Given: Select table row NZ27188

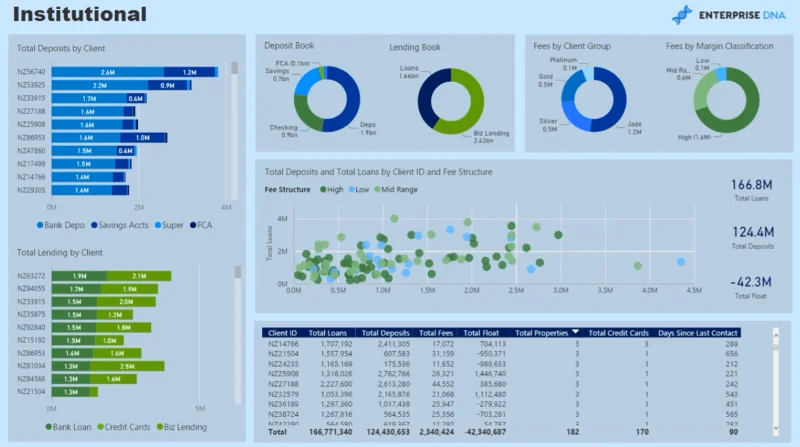Looking at the screenshot, I should click(x=501, y=384).
